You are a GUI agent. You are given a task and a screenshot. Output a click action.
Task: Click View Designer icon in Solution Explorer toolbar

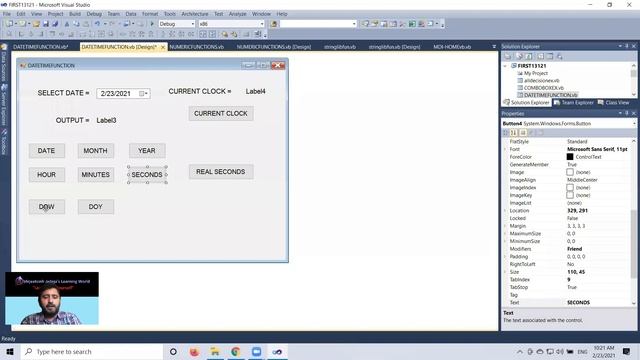point(550,56)
